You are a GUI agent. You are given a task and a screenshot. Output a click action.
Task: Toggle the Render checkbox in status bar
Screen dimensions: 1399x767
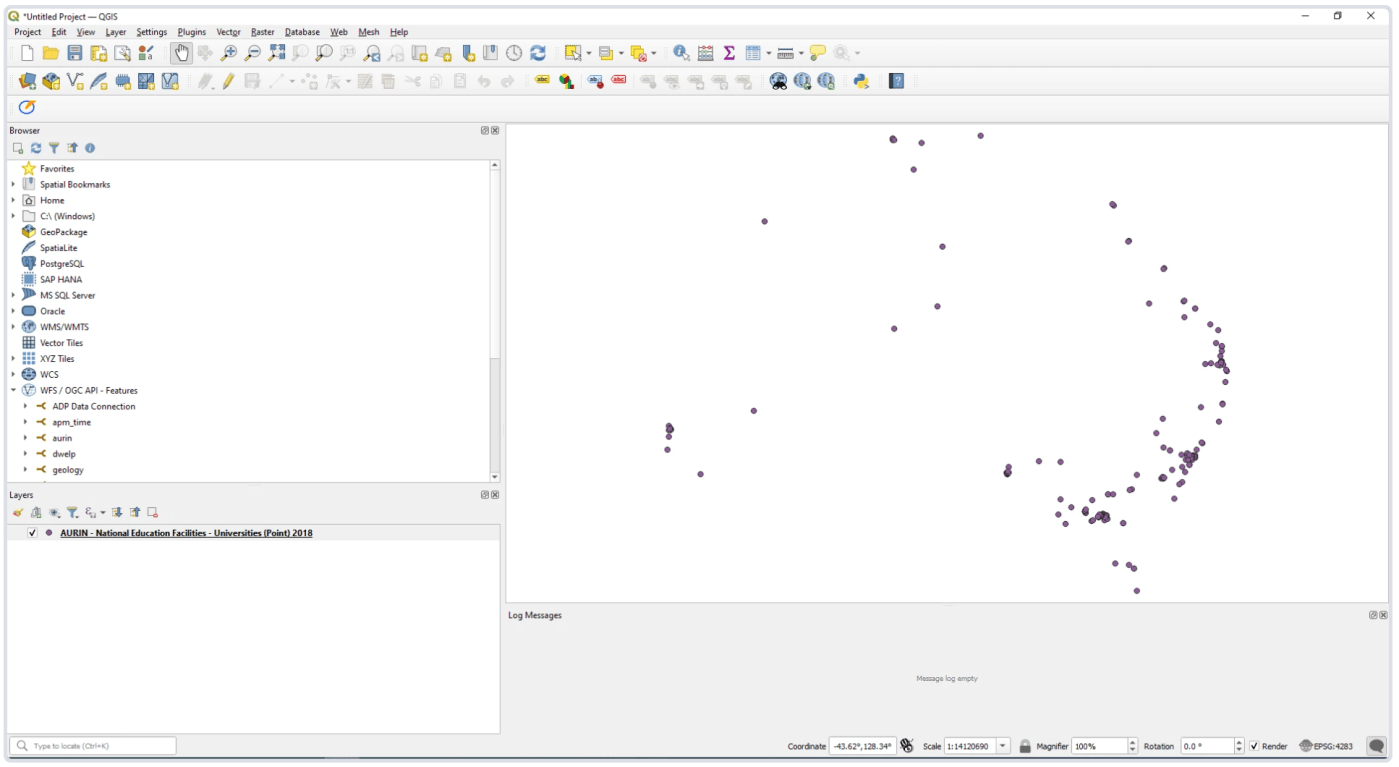tap(1256, 745)
